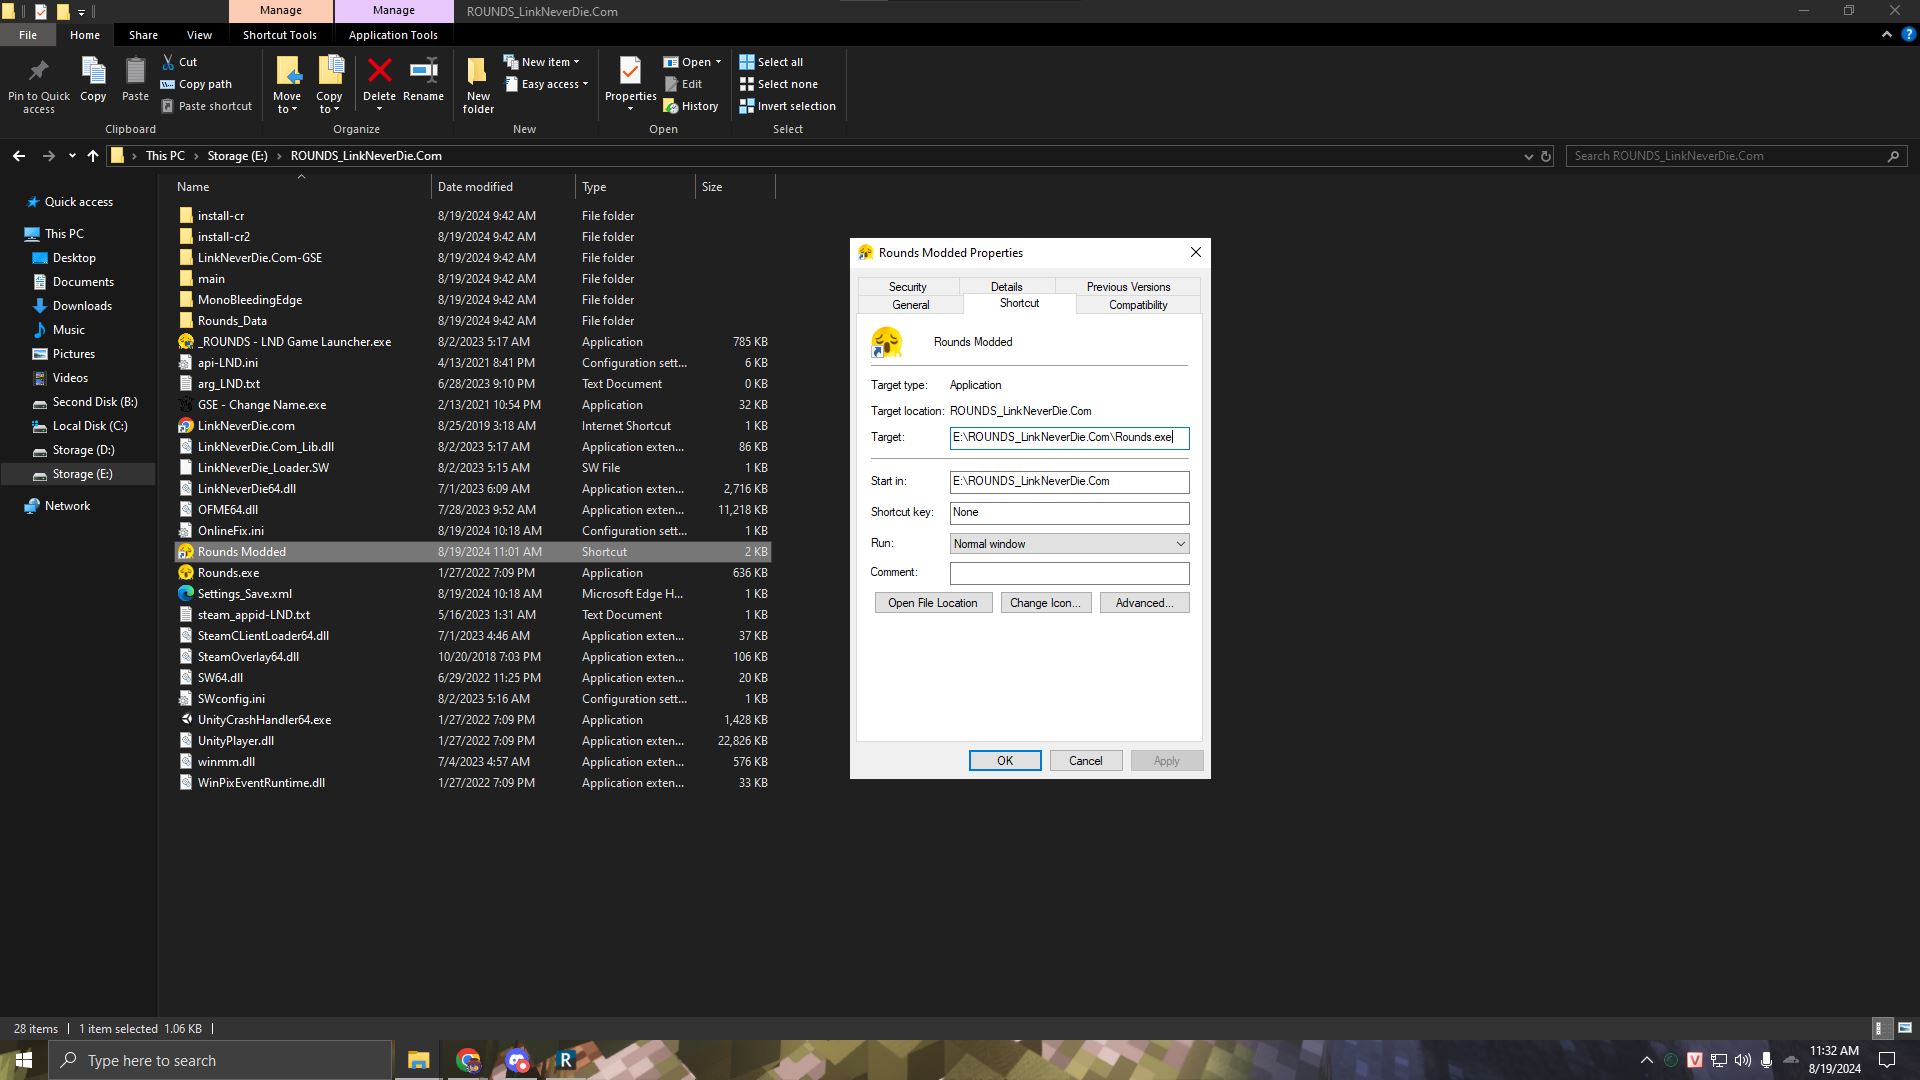
Task: Click the Target input field
Action: (1065, 436)
